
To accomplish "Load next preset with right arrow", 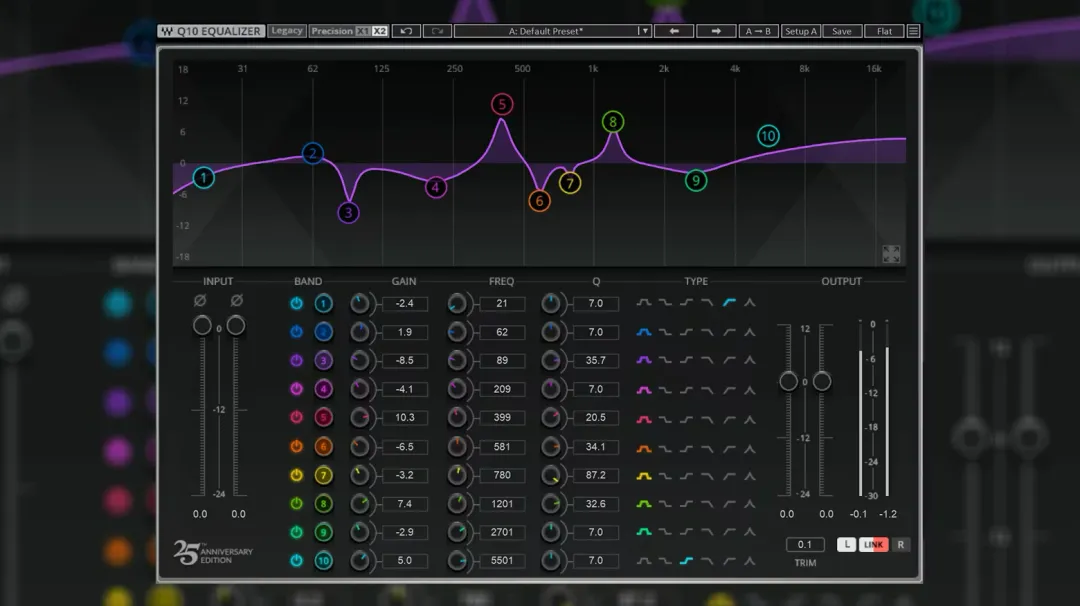I will [716, 31].
